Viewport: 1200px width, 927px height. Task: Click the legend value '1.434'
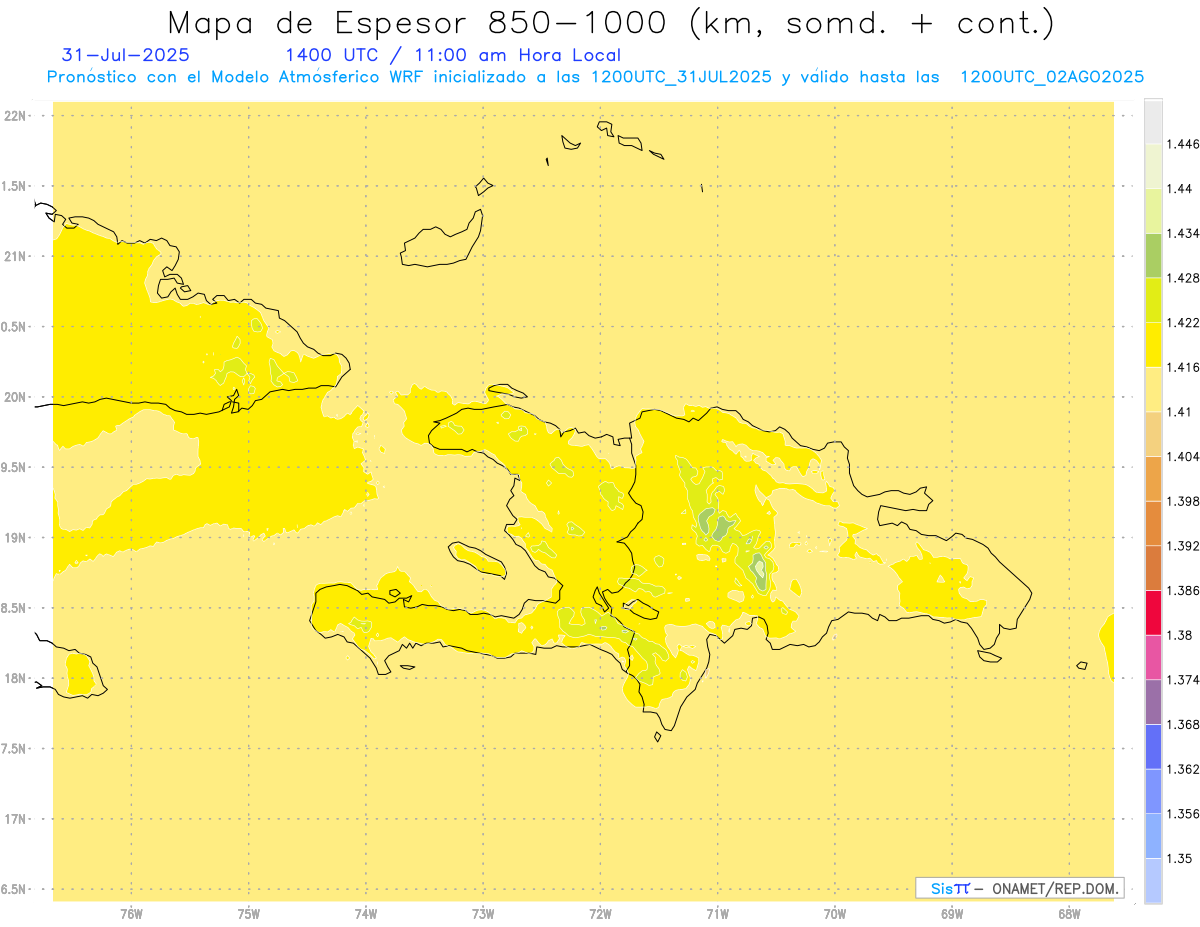click(1183, 233)
